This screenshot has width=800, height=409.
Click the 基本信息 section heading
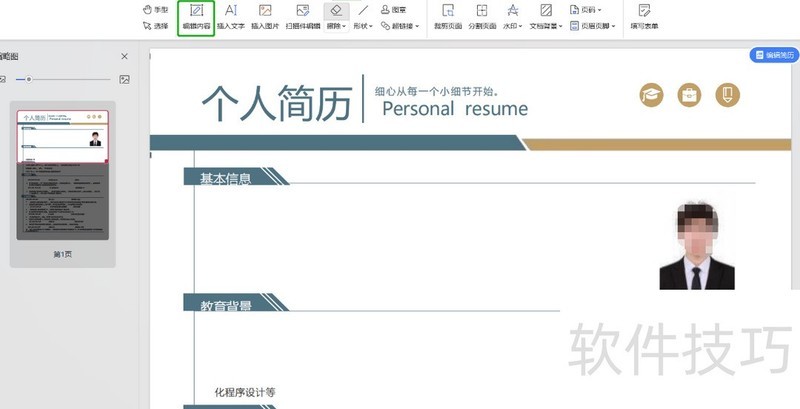click(x=225, y=178)
